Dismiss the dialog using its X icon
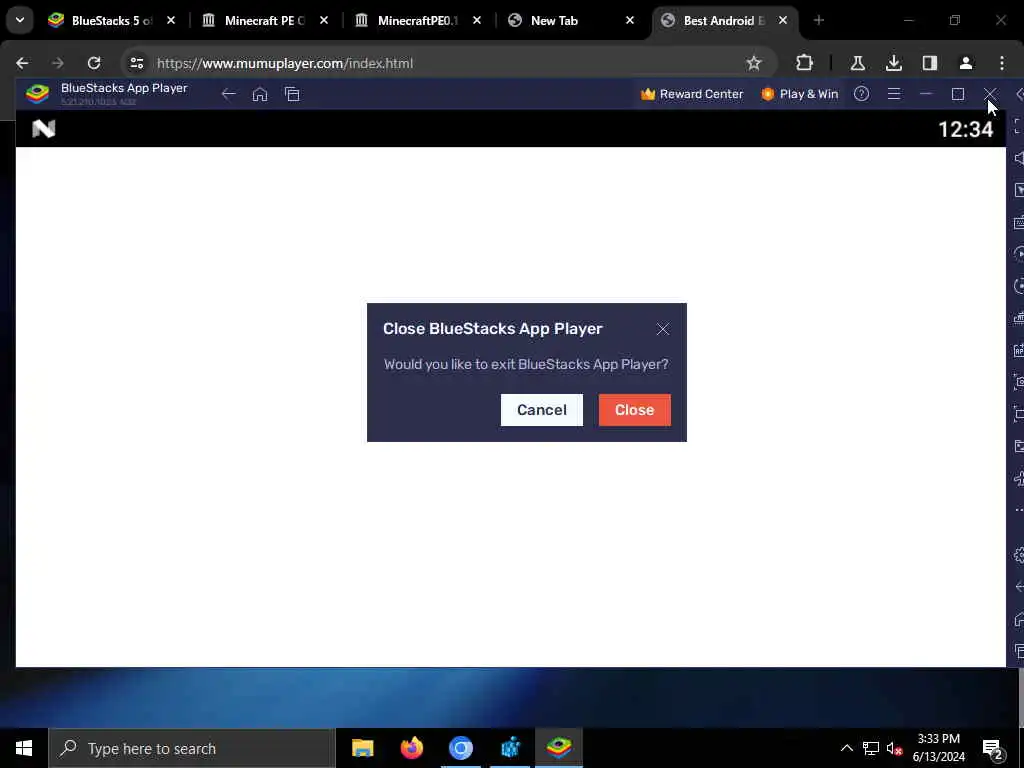This screenshot has height=768, width=1024. pyautogui.click(x=662, y=329)
